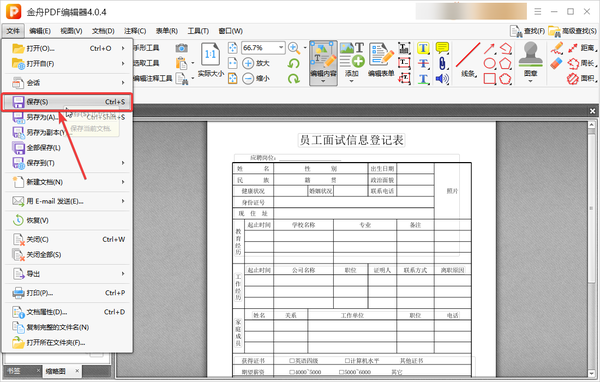Open the Form (表单) menu
This screenshot has width=600, height=382.
[166, 31]
